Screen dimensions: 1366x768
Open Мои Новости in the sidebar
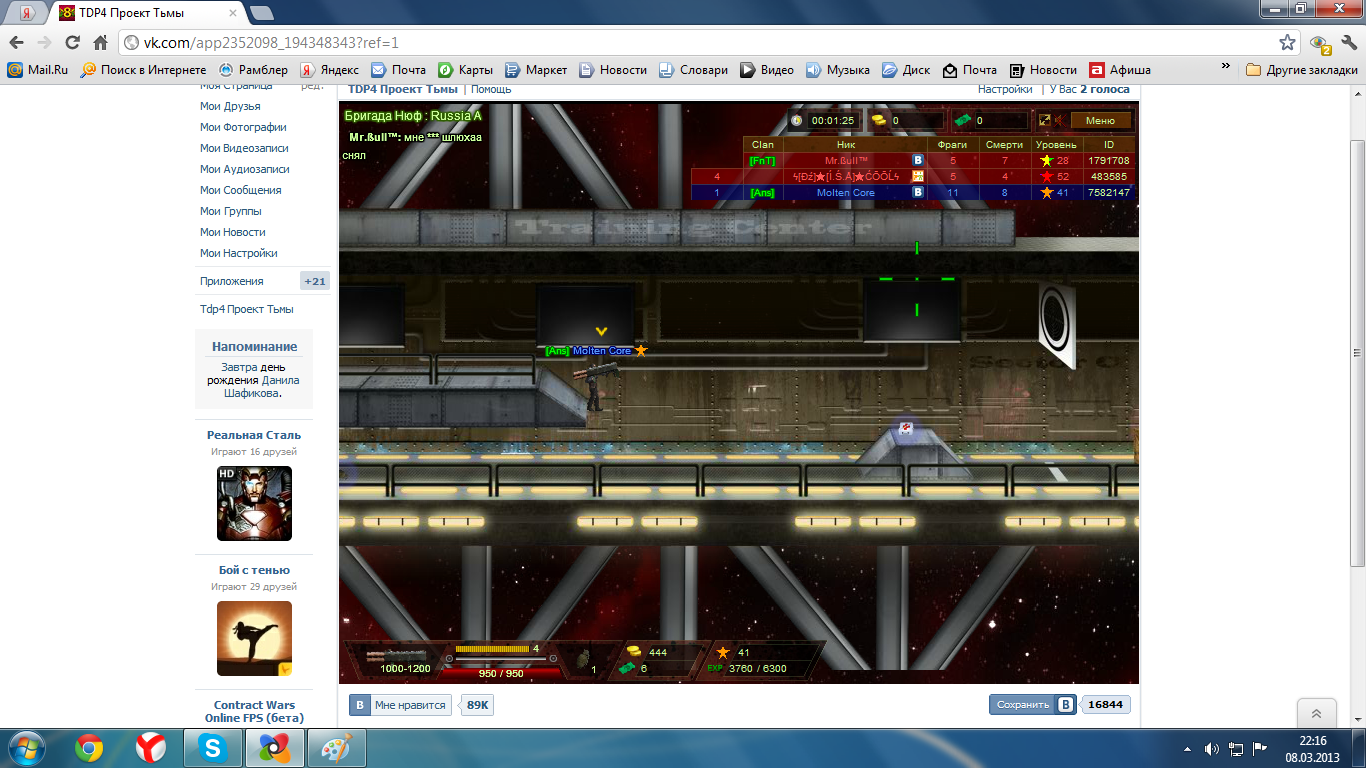coord(232,232)
